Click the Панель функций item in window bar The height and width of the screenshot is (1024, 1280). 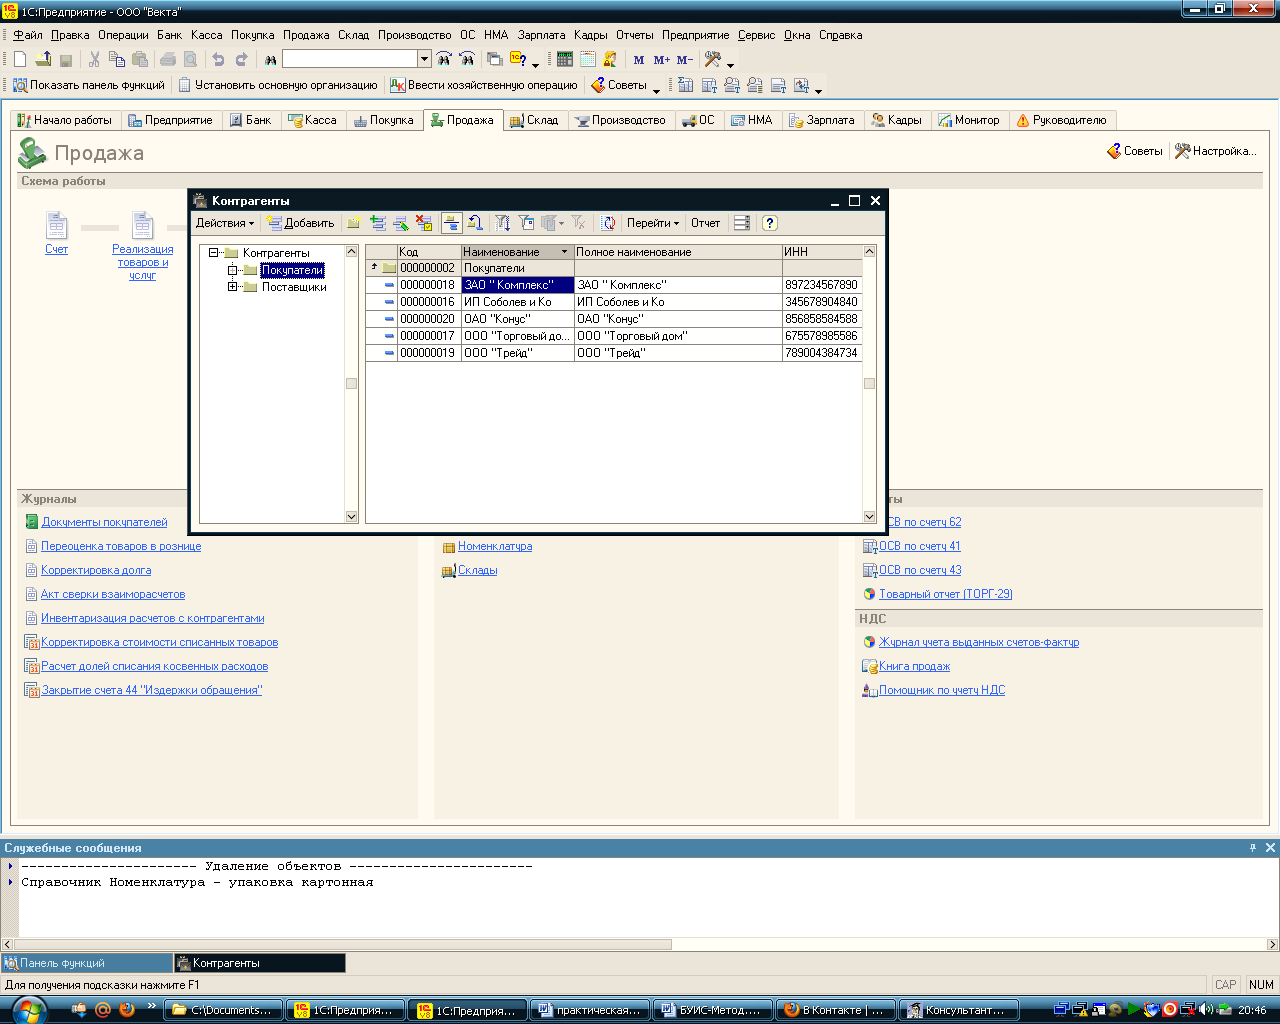click(x=87, y=963)
